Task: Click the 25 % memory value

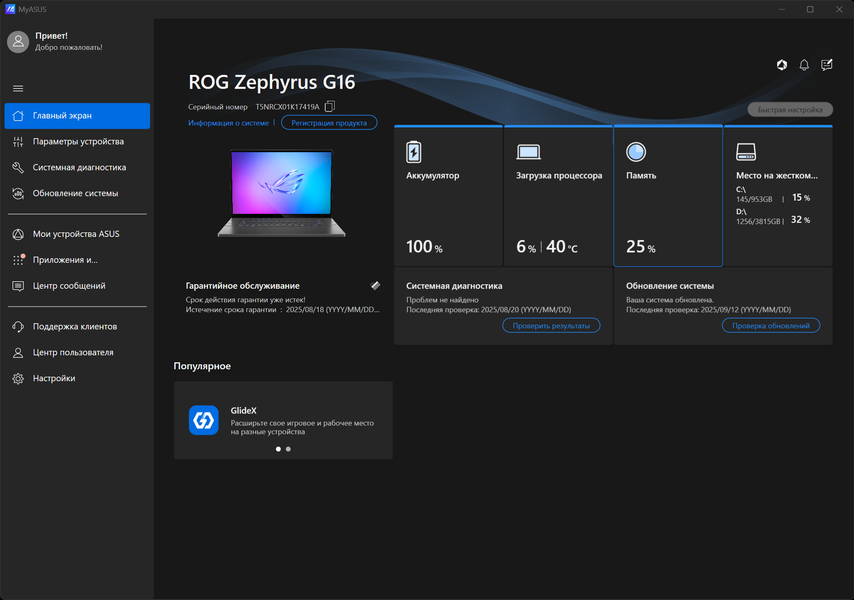Action: [x=640, y=247]
